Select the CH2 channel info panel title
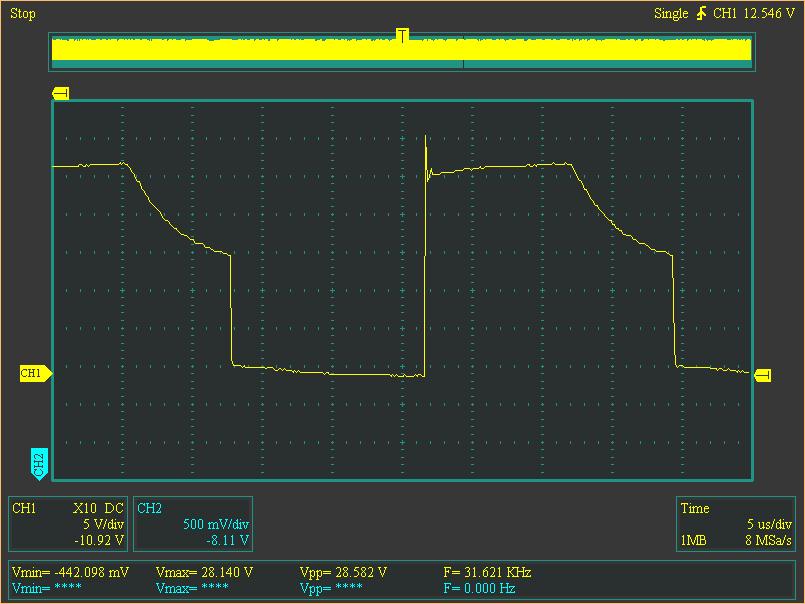Screen dimensions: 805x604 coord(149,508)
